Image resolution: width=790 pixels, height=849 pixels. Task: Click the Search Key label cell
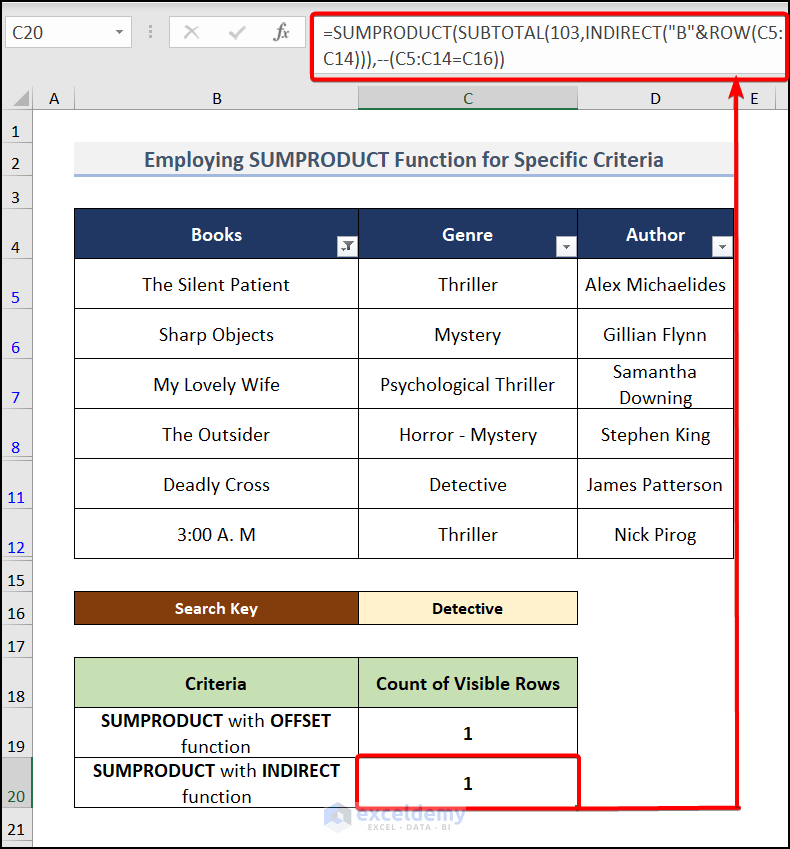(217, 608)
